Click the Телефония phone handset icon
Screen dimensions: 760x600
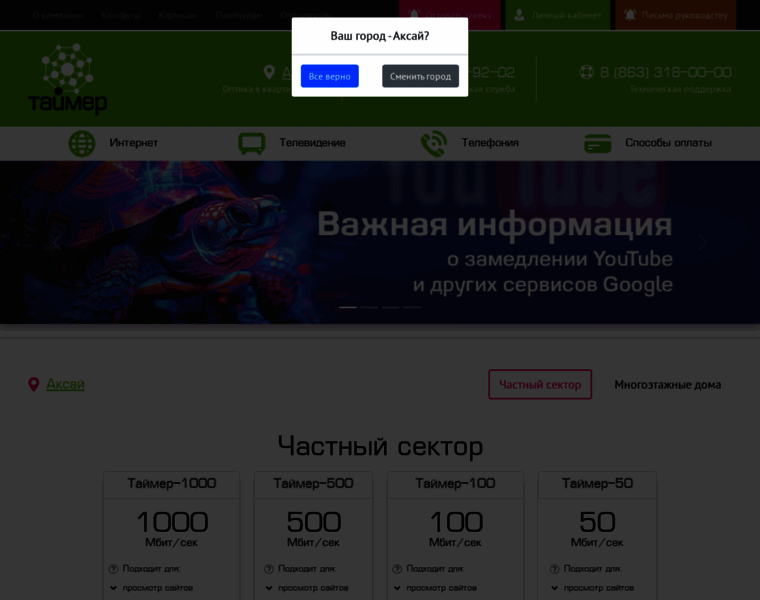434,143
